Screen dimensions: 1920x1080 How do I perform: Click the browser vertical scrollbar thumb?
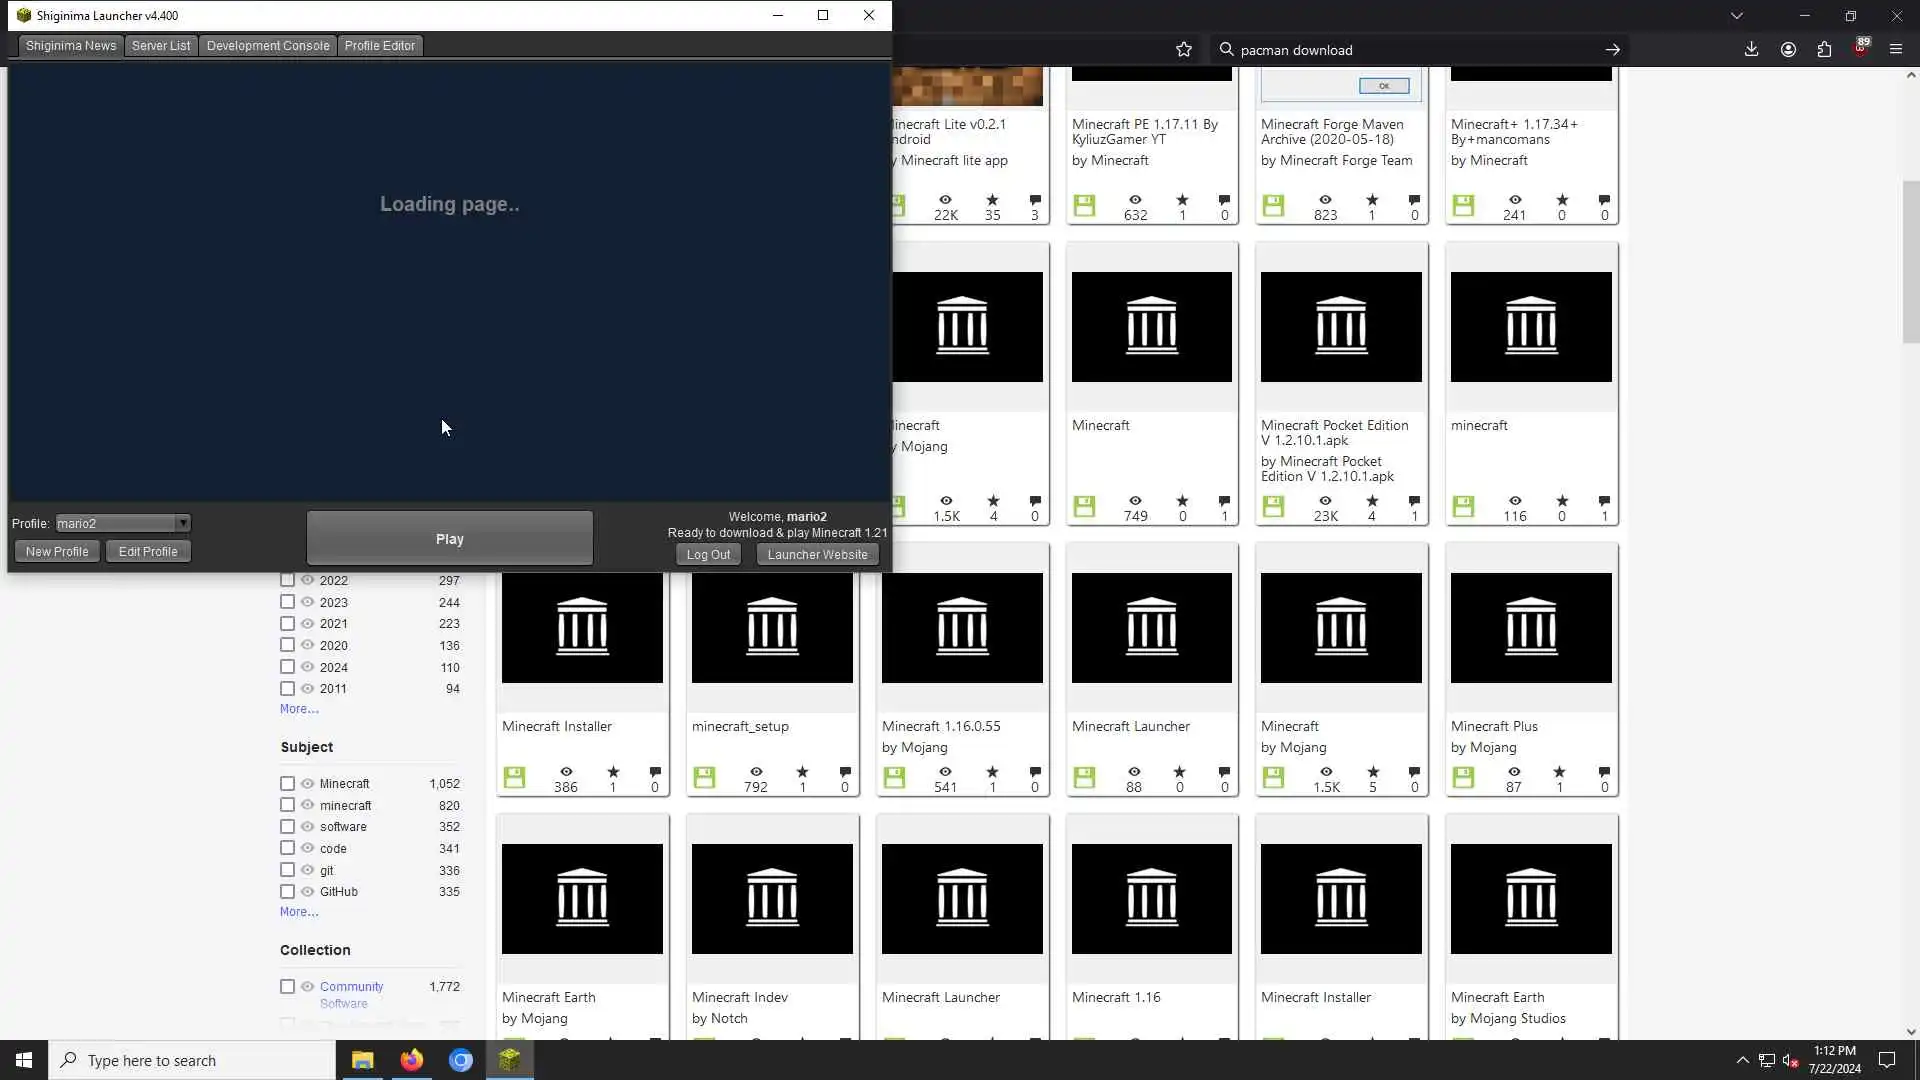click(x=1911, y=260)
